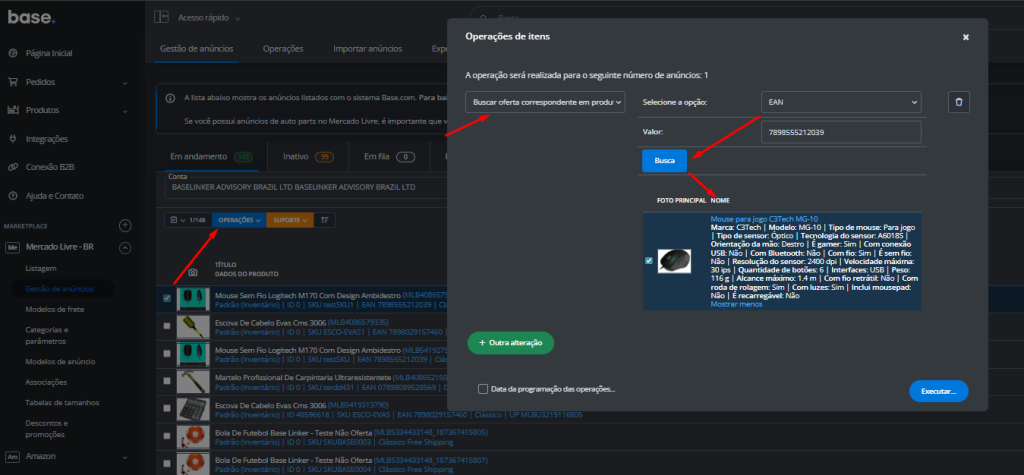Image resolution: width=1024 pixels, height=475 pixels.
Task: Expand the Pedidos menu chevron
Action: click(125, 82)
